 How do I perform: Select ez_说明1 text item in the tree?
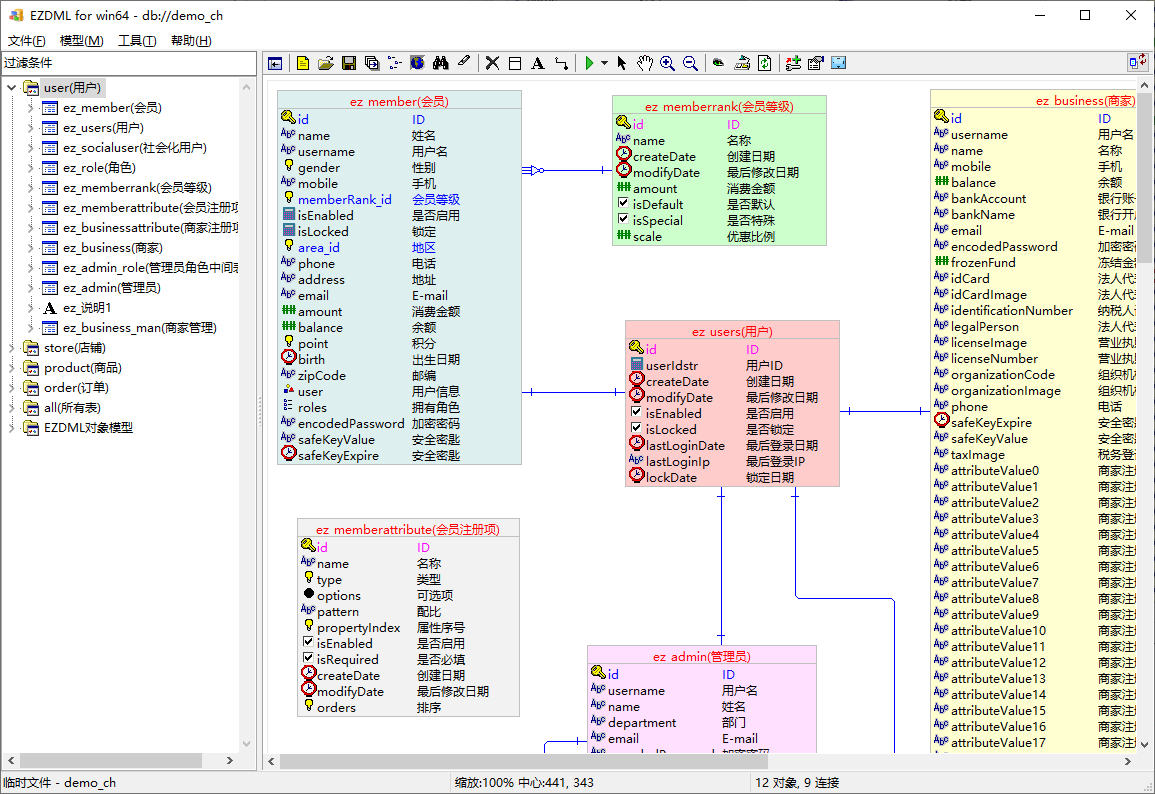tap(87, 308)
